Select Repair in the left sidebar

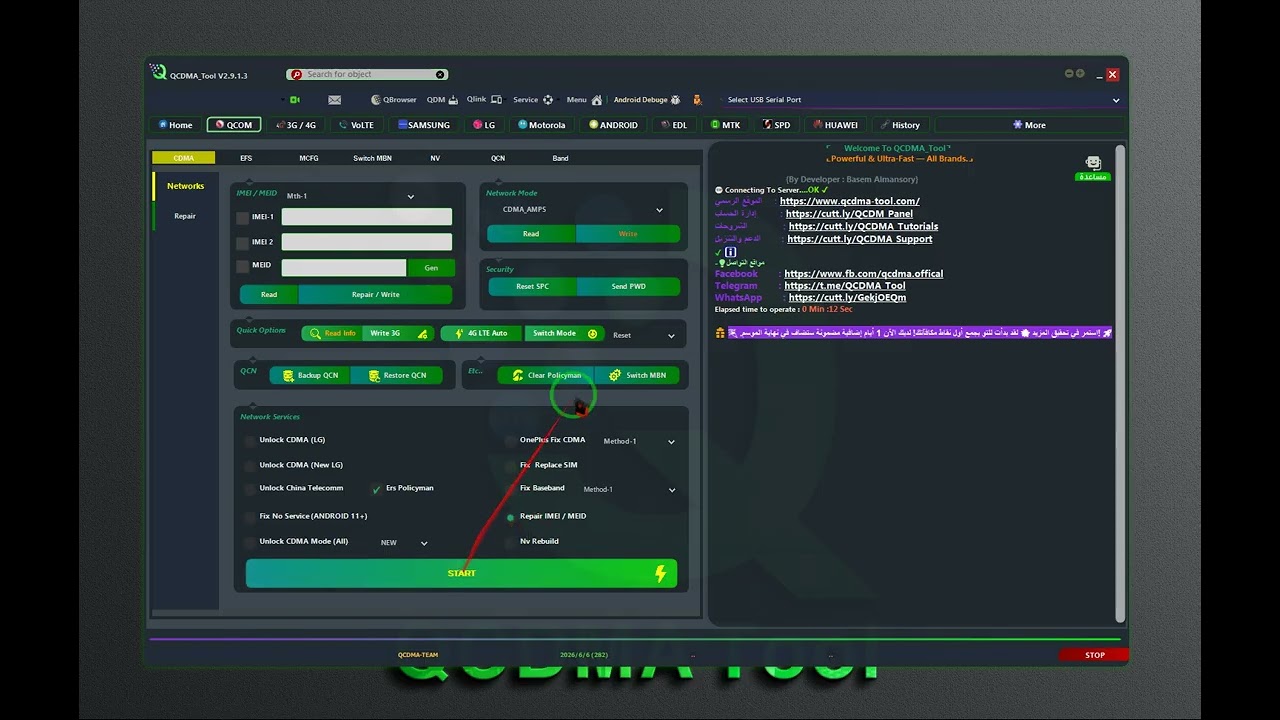click(185, 216)
